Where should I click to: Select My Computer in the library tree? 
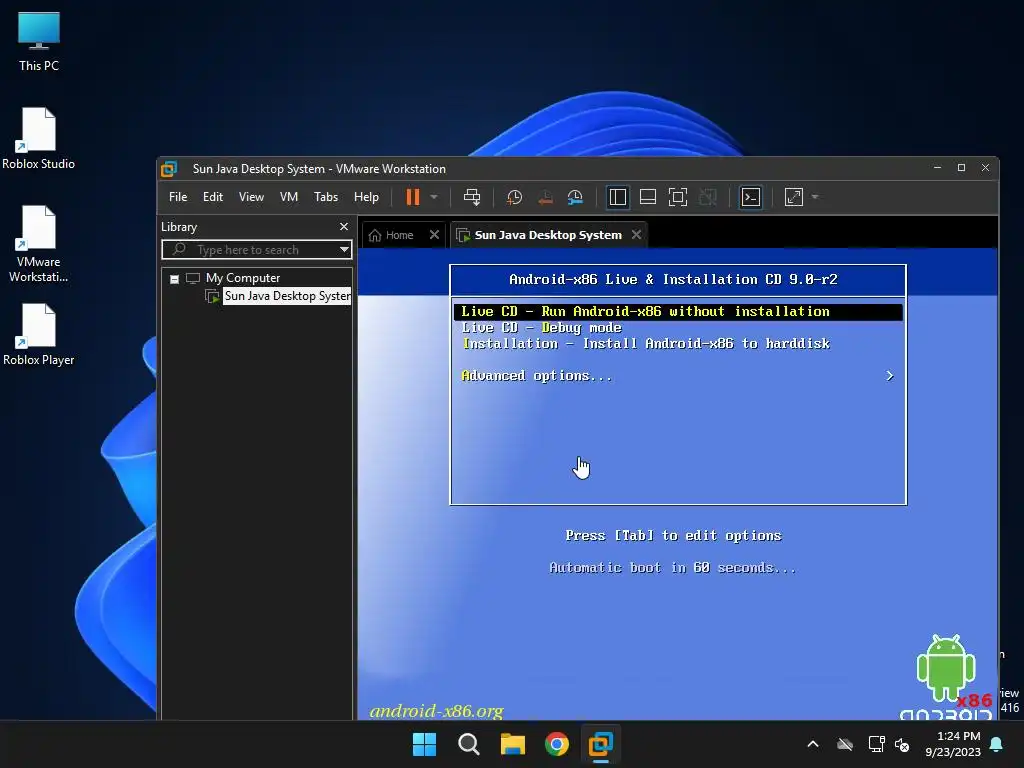(243, 278)
